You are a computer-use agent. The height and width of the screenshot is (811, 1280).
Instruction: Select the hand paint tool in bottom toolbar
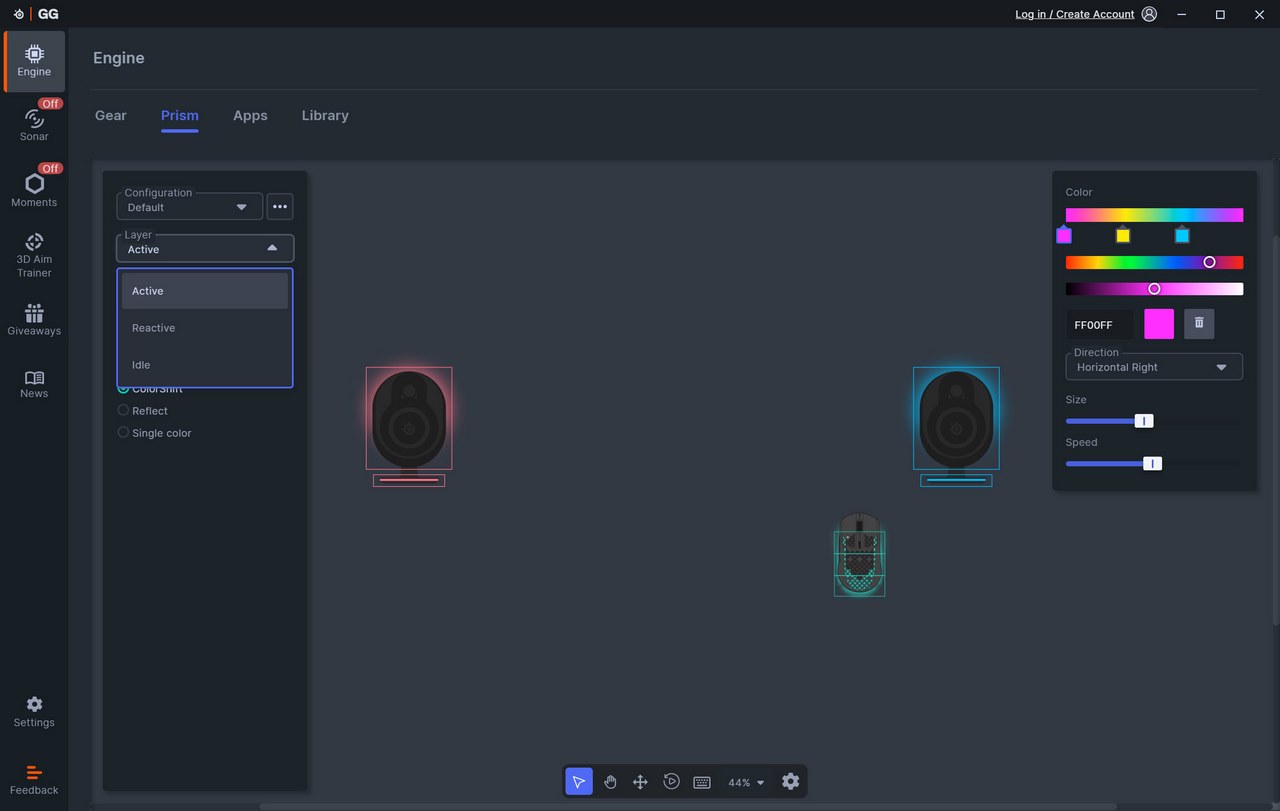tap(610, 782)
